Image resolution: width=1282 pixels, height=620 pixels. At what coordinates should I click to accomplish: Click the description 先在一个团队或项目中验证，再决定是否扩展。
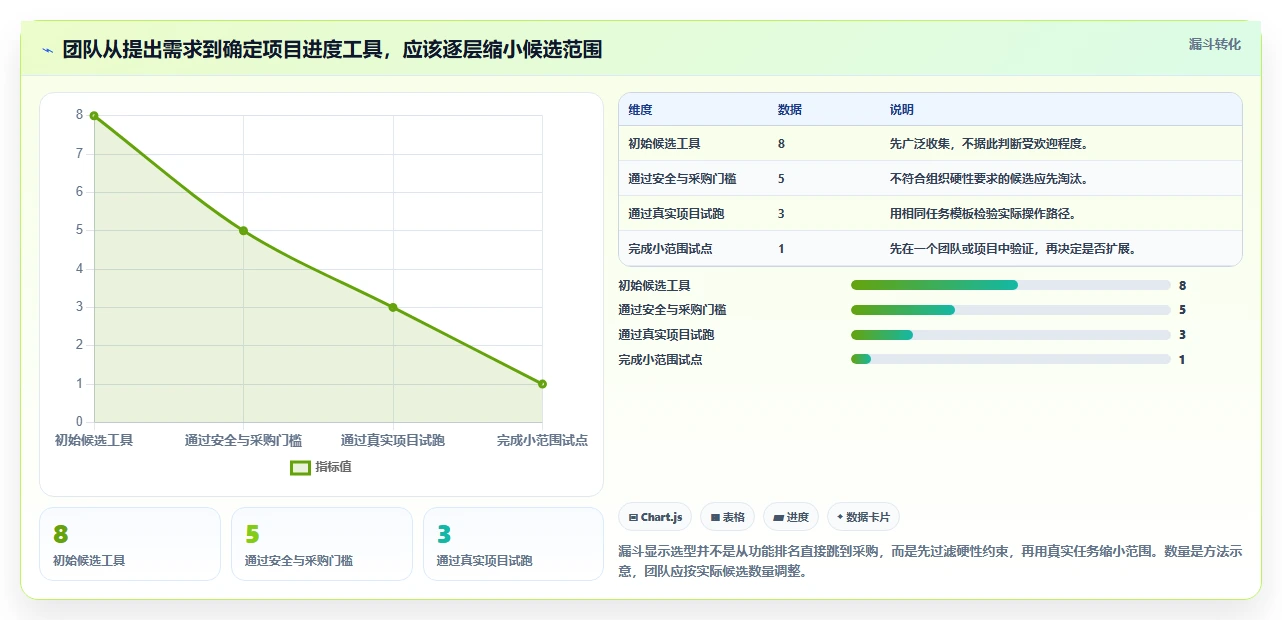1013,249
